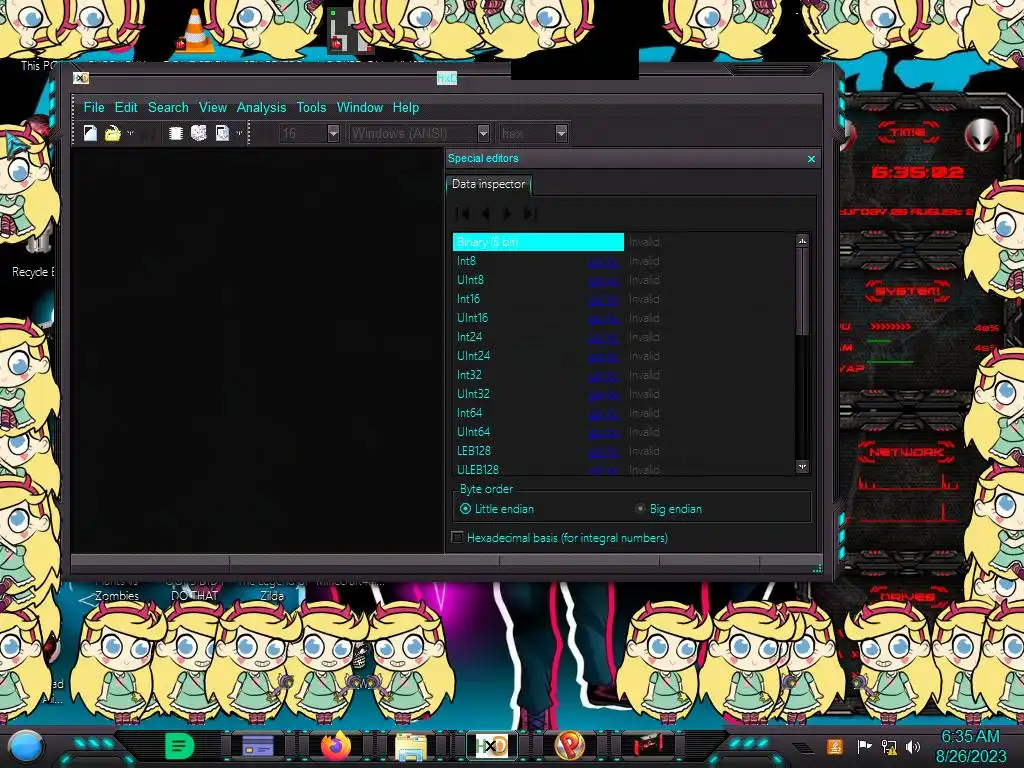The height and width of the screenshot is (768, 1024).
Task: Click the next-byte navigation arrow in Data inspector
Action: pos(507,214)
